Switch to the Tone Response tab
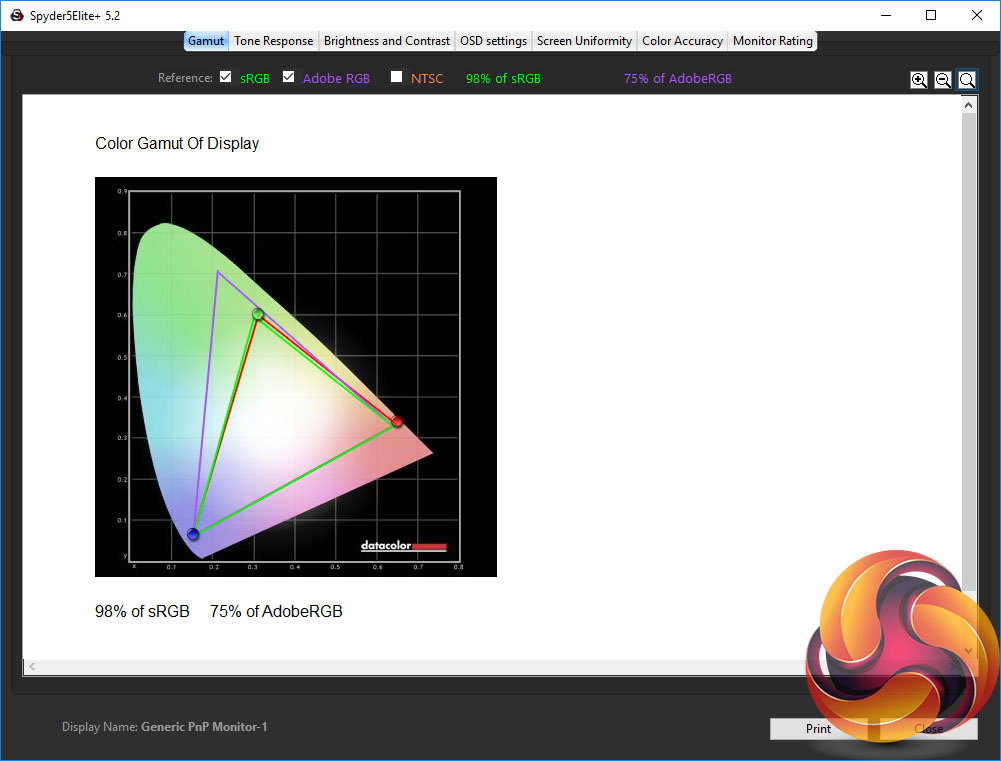 (274, 41)
